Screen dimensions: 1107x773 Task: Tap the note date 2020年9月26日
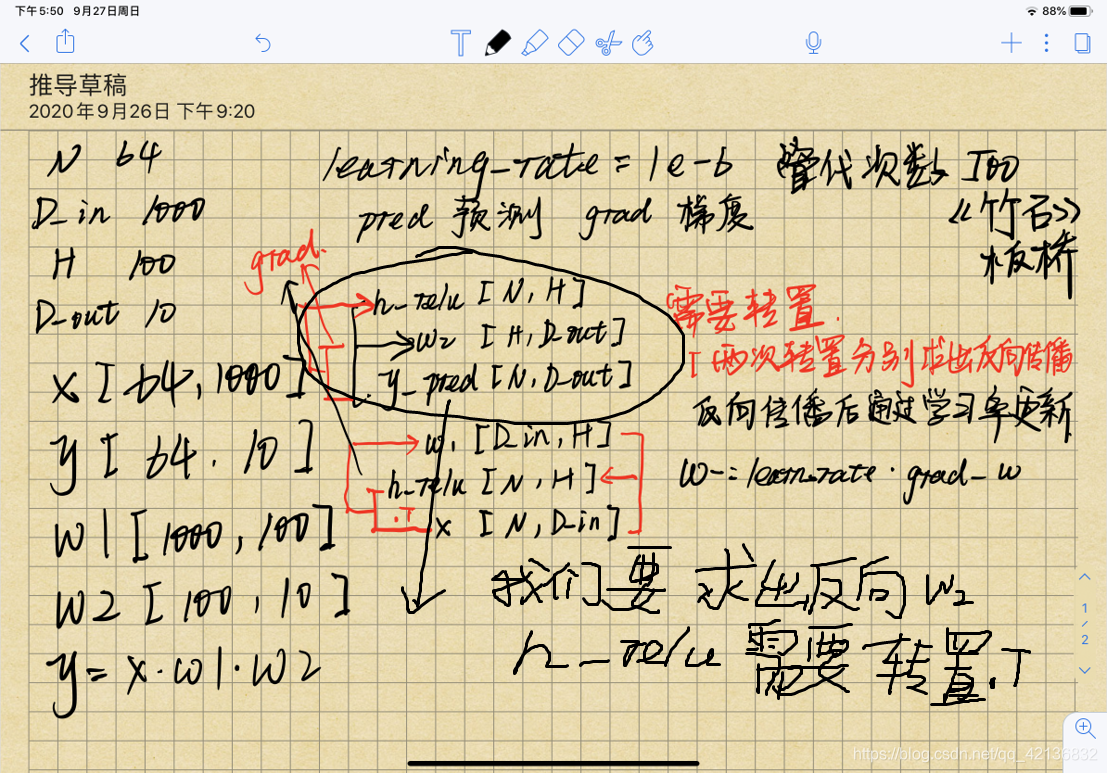100,112
